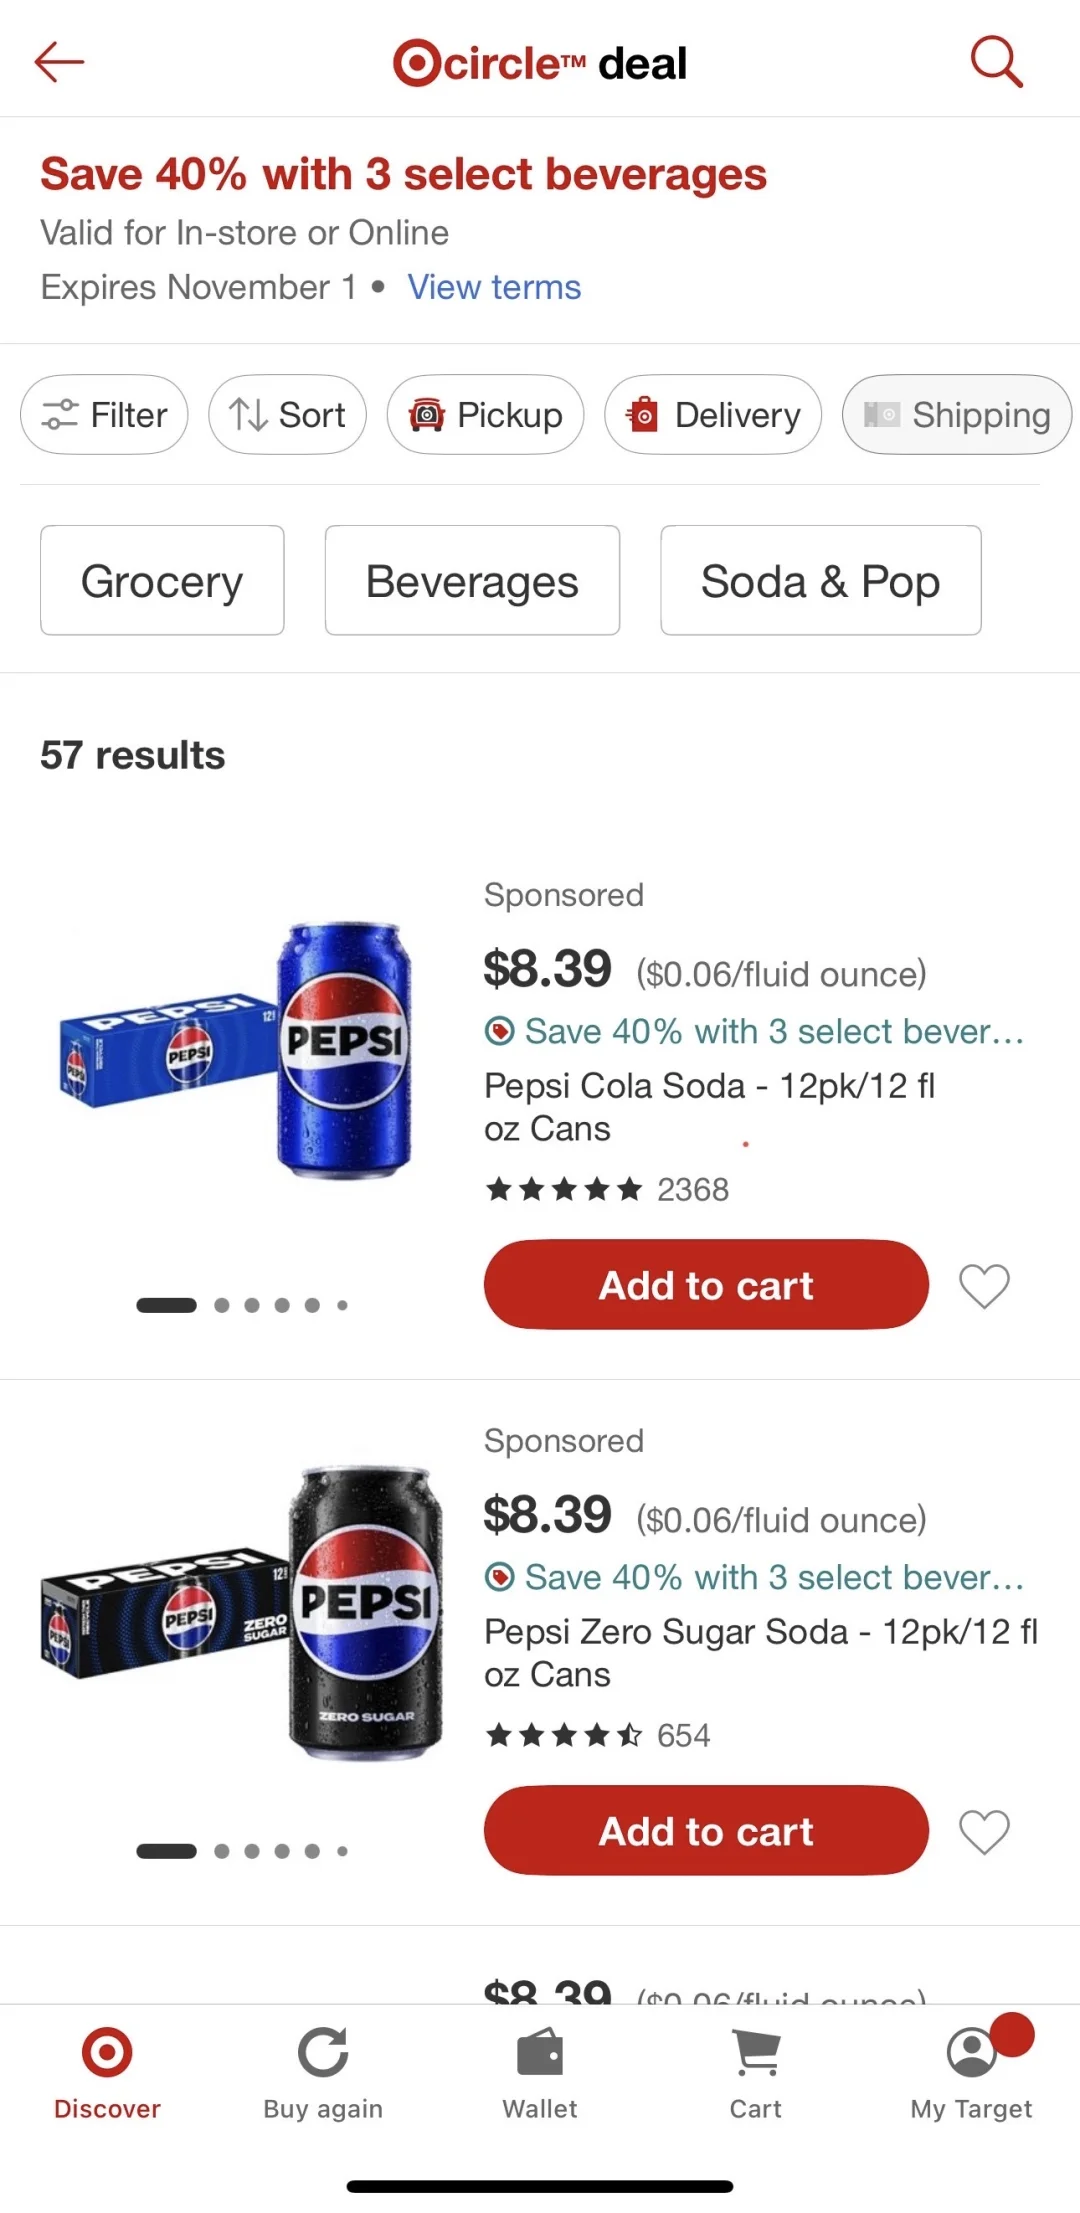Favorite Pepsi Cola Soda with heart icon
1080x2213 pixels.
tap(984, 1286)
